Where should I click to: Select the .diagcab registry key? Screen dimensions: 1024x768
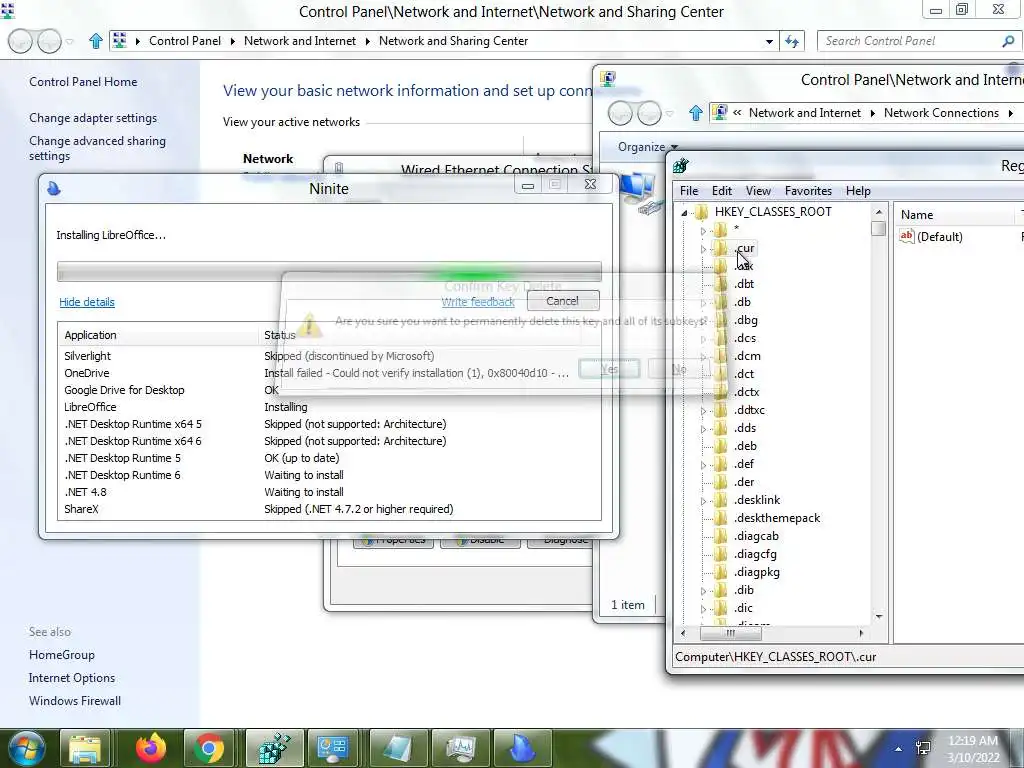pyautogui.click(x=756, y=536)
